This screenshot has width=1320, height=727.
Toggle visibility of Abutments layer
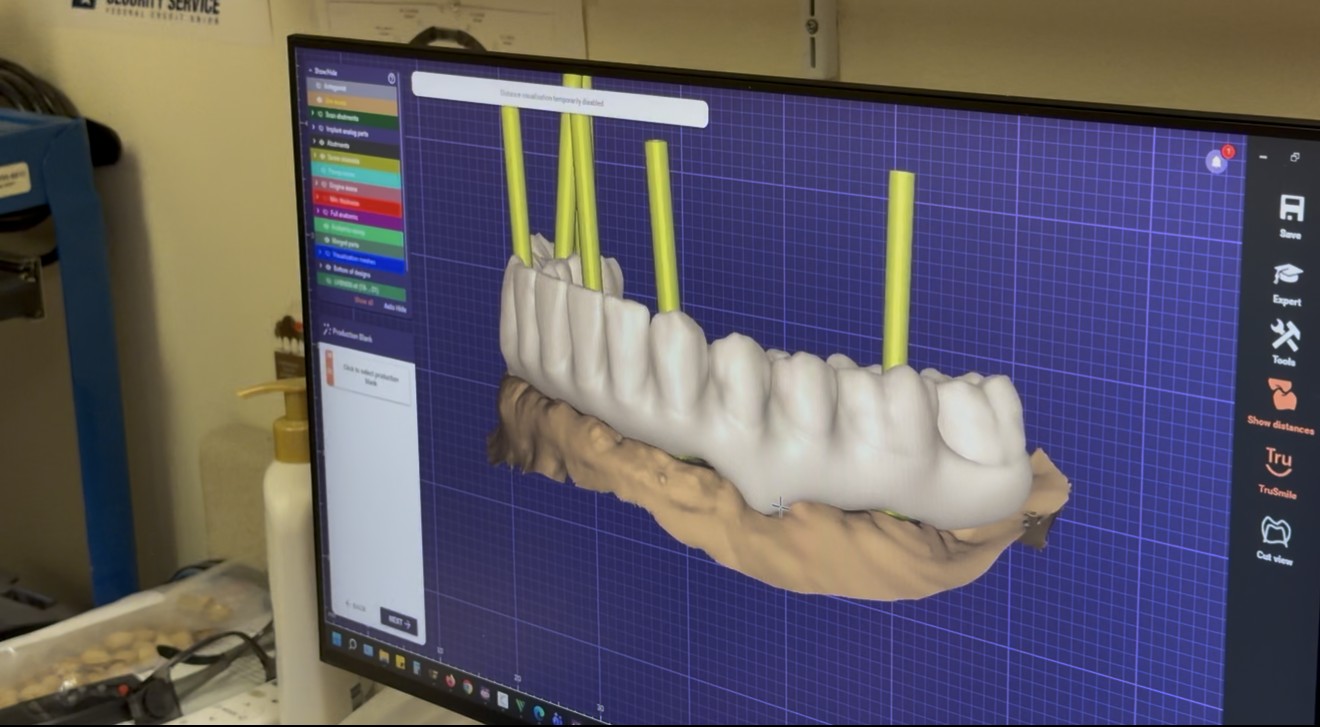coord(322,143)
